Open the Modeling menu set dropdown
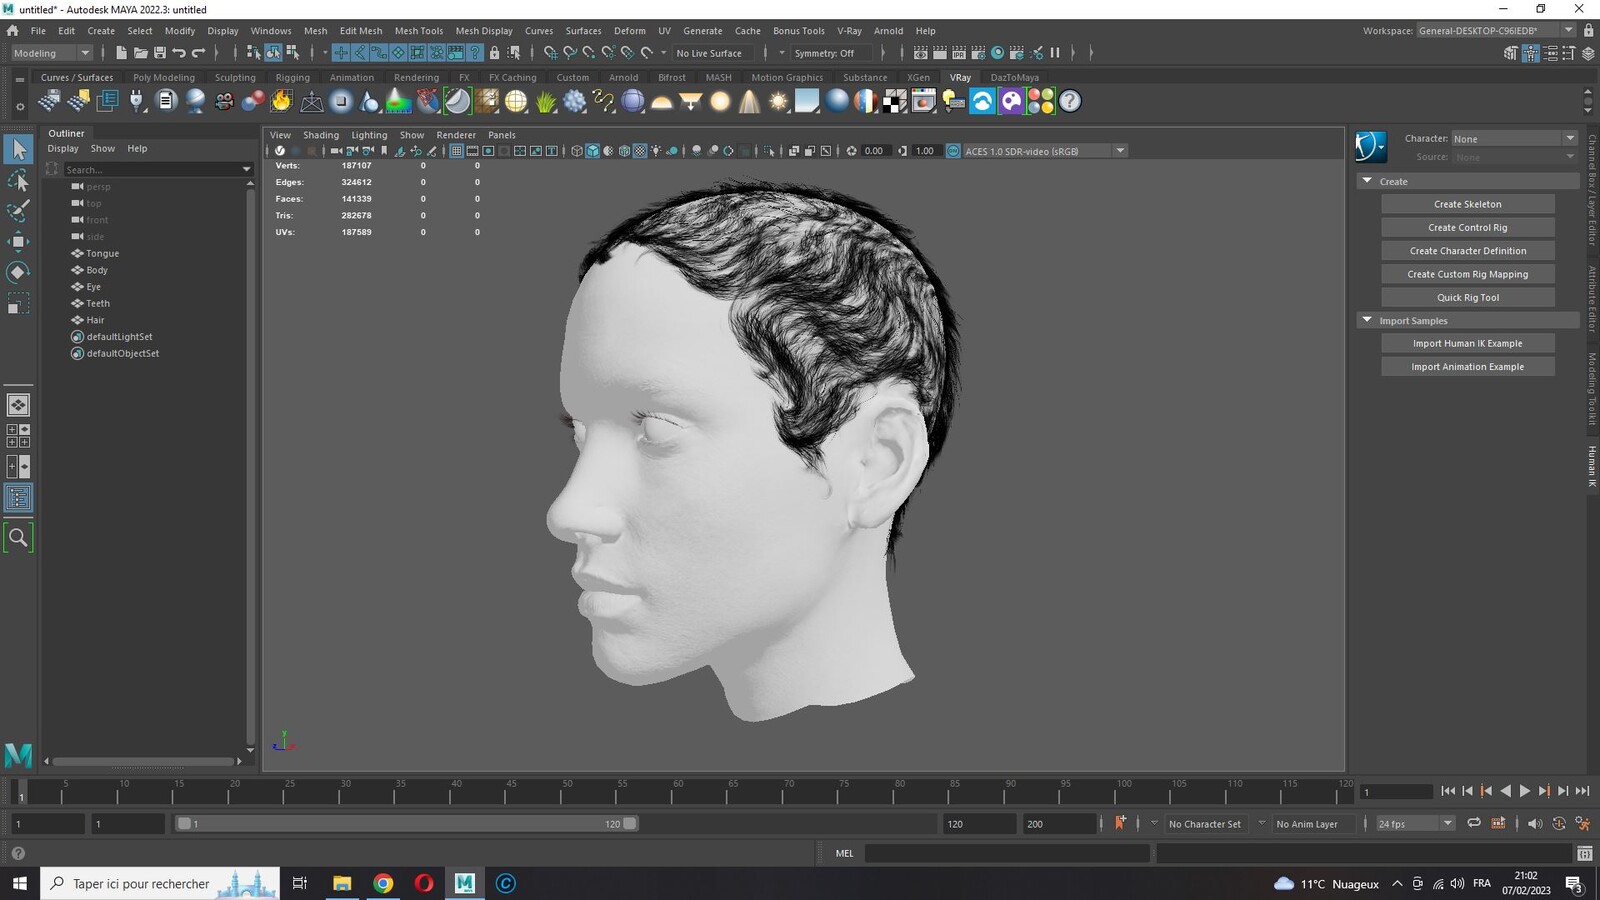Image resolution: width=1600 pixels, height=900 pixels. pos(51,53)
